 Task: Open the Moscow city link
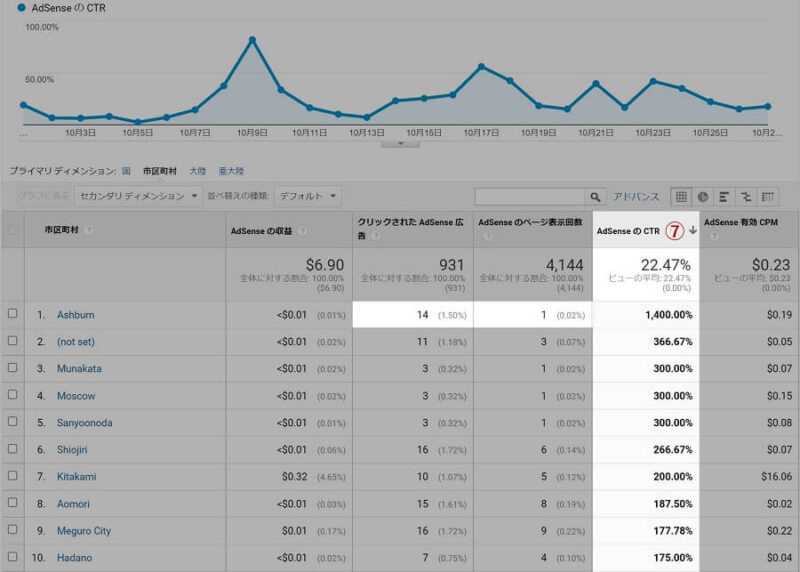click(x=76, y=396)
